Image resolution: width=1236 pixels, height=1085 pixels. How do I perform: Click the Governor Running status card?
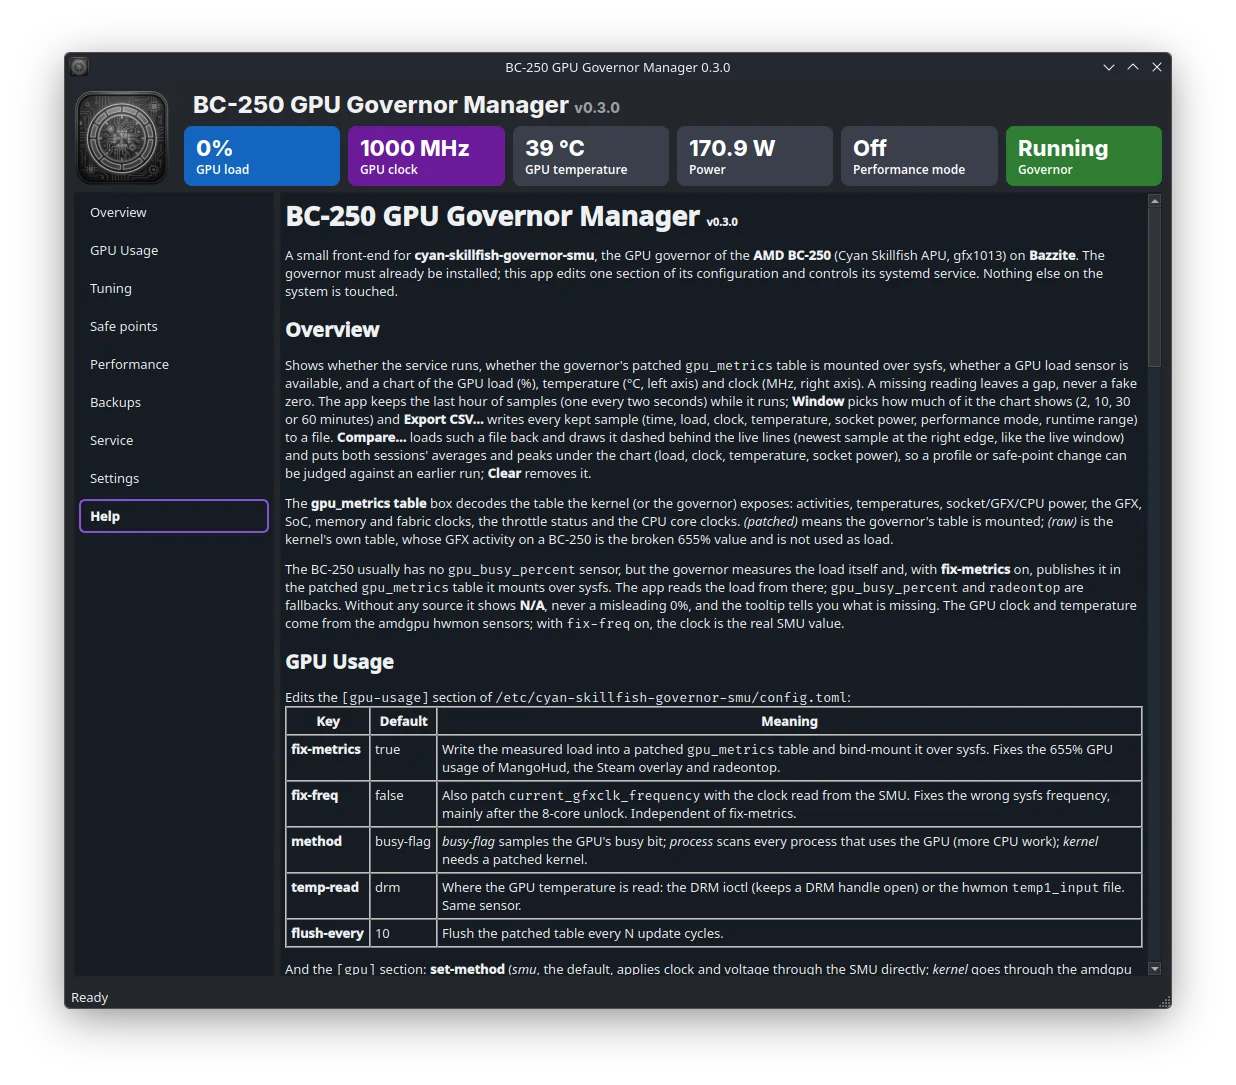point(1084,156)
